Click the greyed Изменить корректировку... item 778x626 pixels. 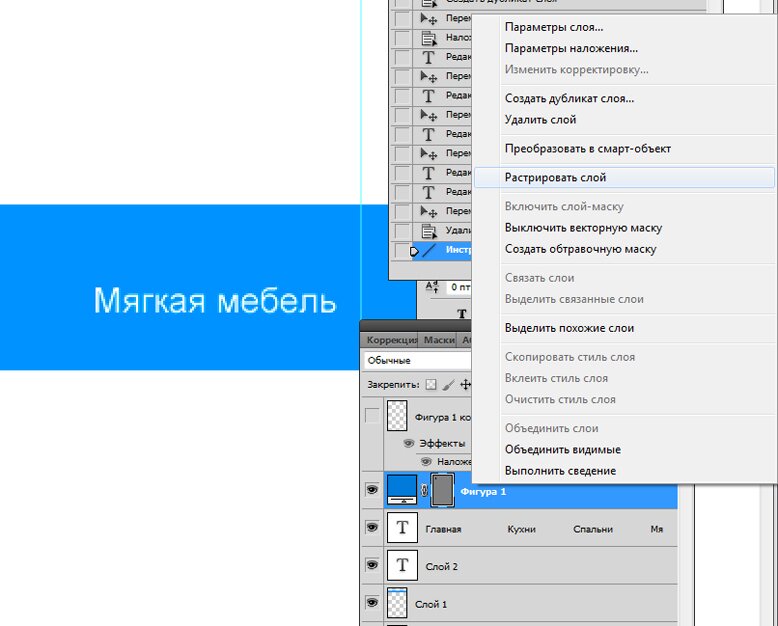point(577,69)
